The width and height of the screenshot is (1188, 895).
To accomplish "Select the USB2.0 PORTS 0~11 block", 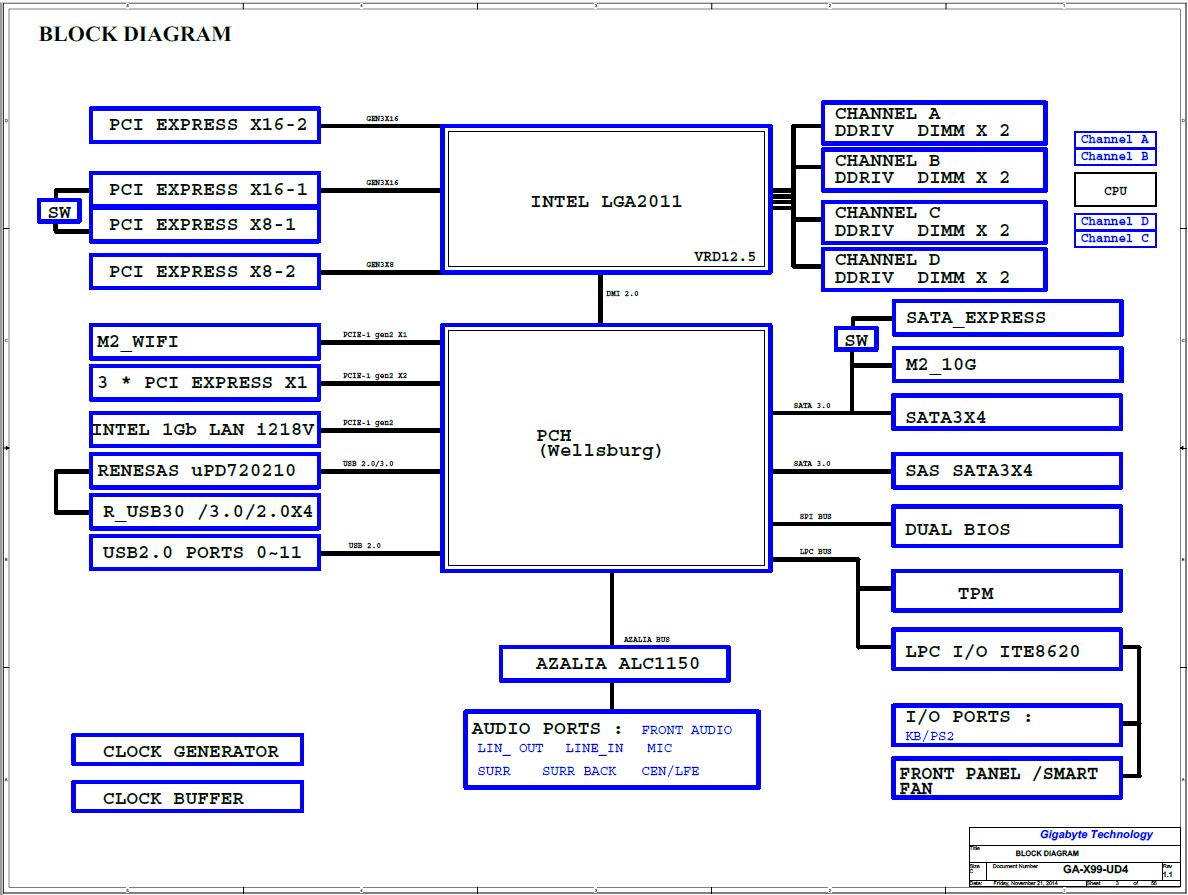I will click(205, 552).
